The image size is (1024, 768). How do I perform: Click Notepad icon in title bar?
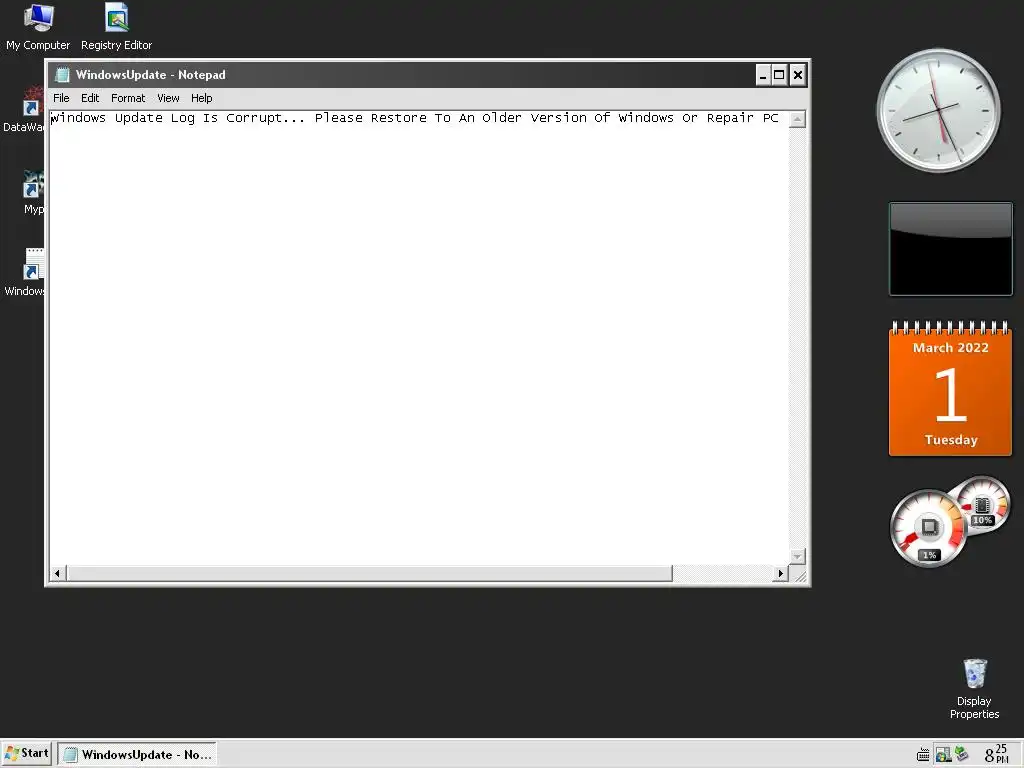[62, 75]
